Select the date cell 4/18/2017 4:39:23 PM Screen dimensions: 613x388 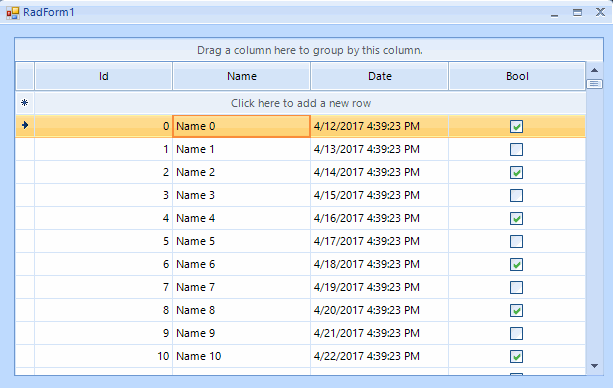point(380,264)
